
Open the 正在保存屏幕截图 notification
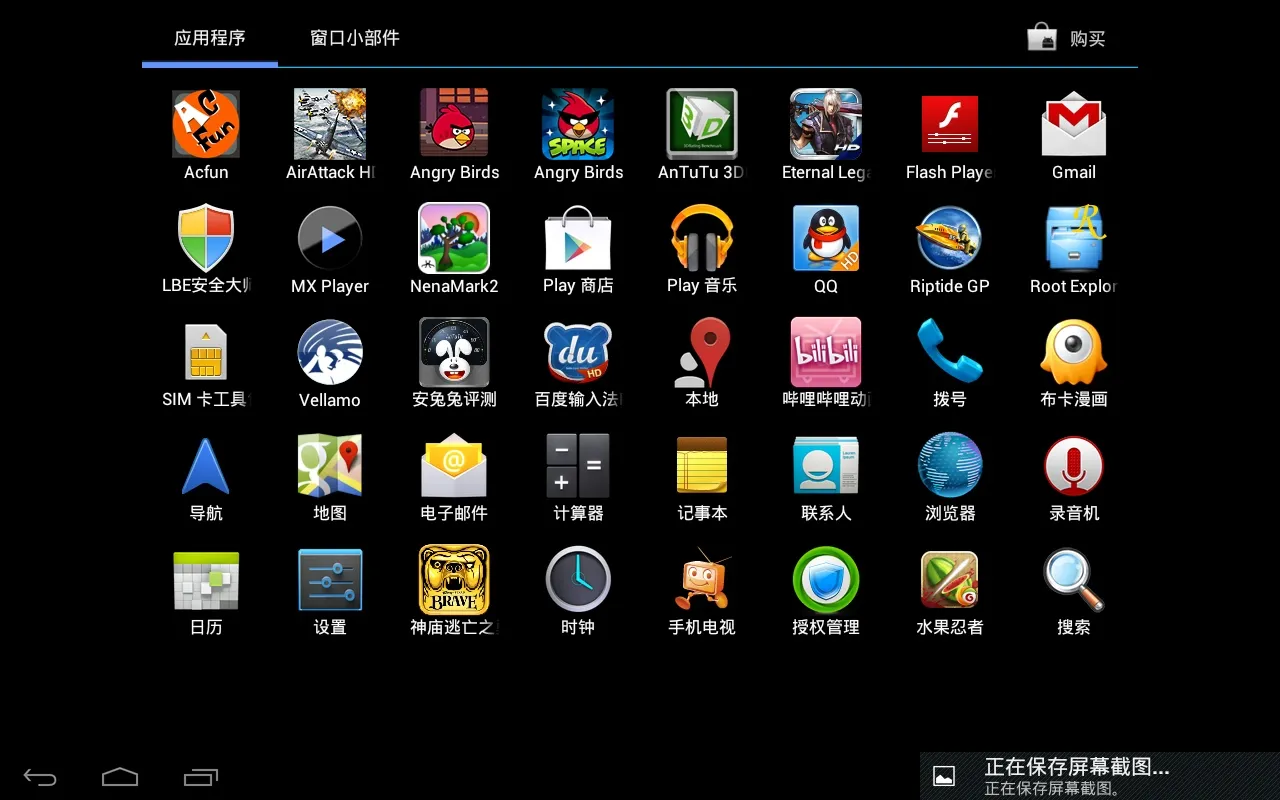1100,776
